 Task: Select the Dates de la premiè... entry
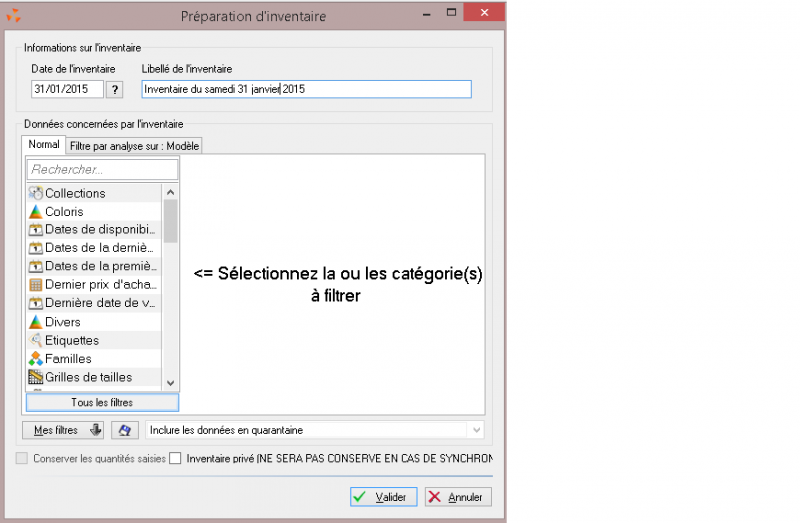click(x=94, y=266)
